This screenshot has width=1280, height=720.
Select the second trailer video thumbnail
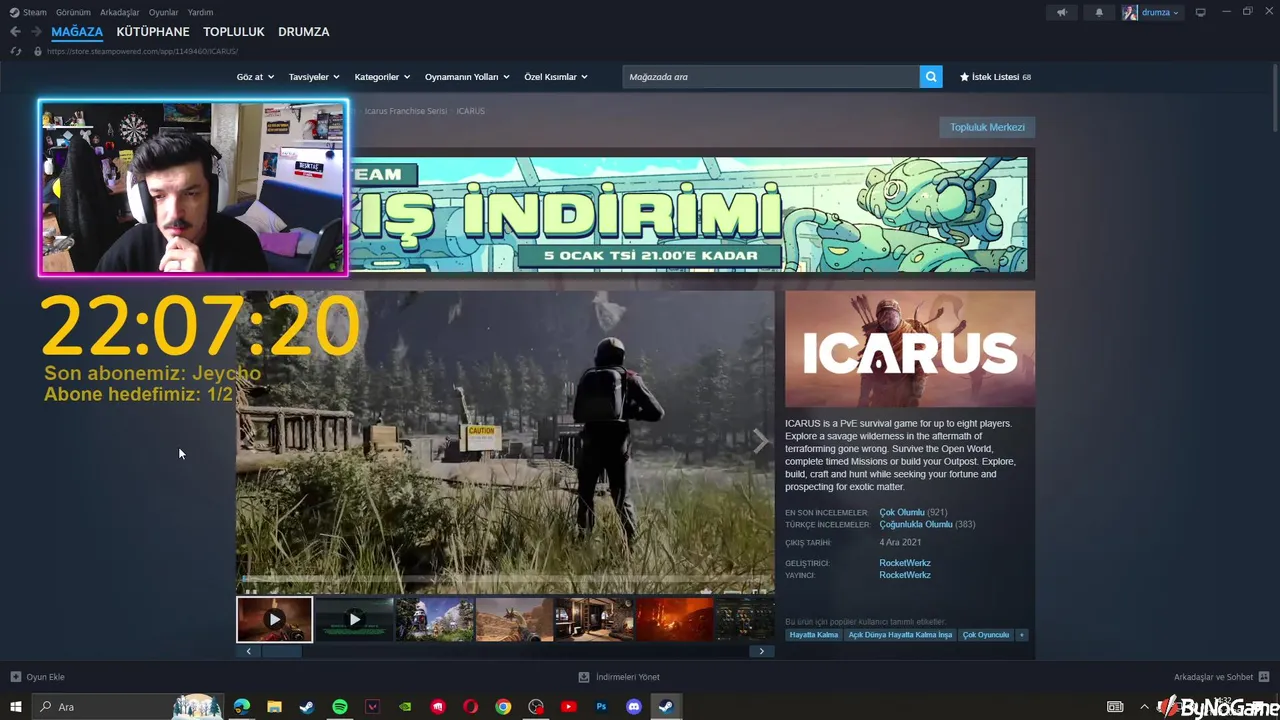[354, 619]
